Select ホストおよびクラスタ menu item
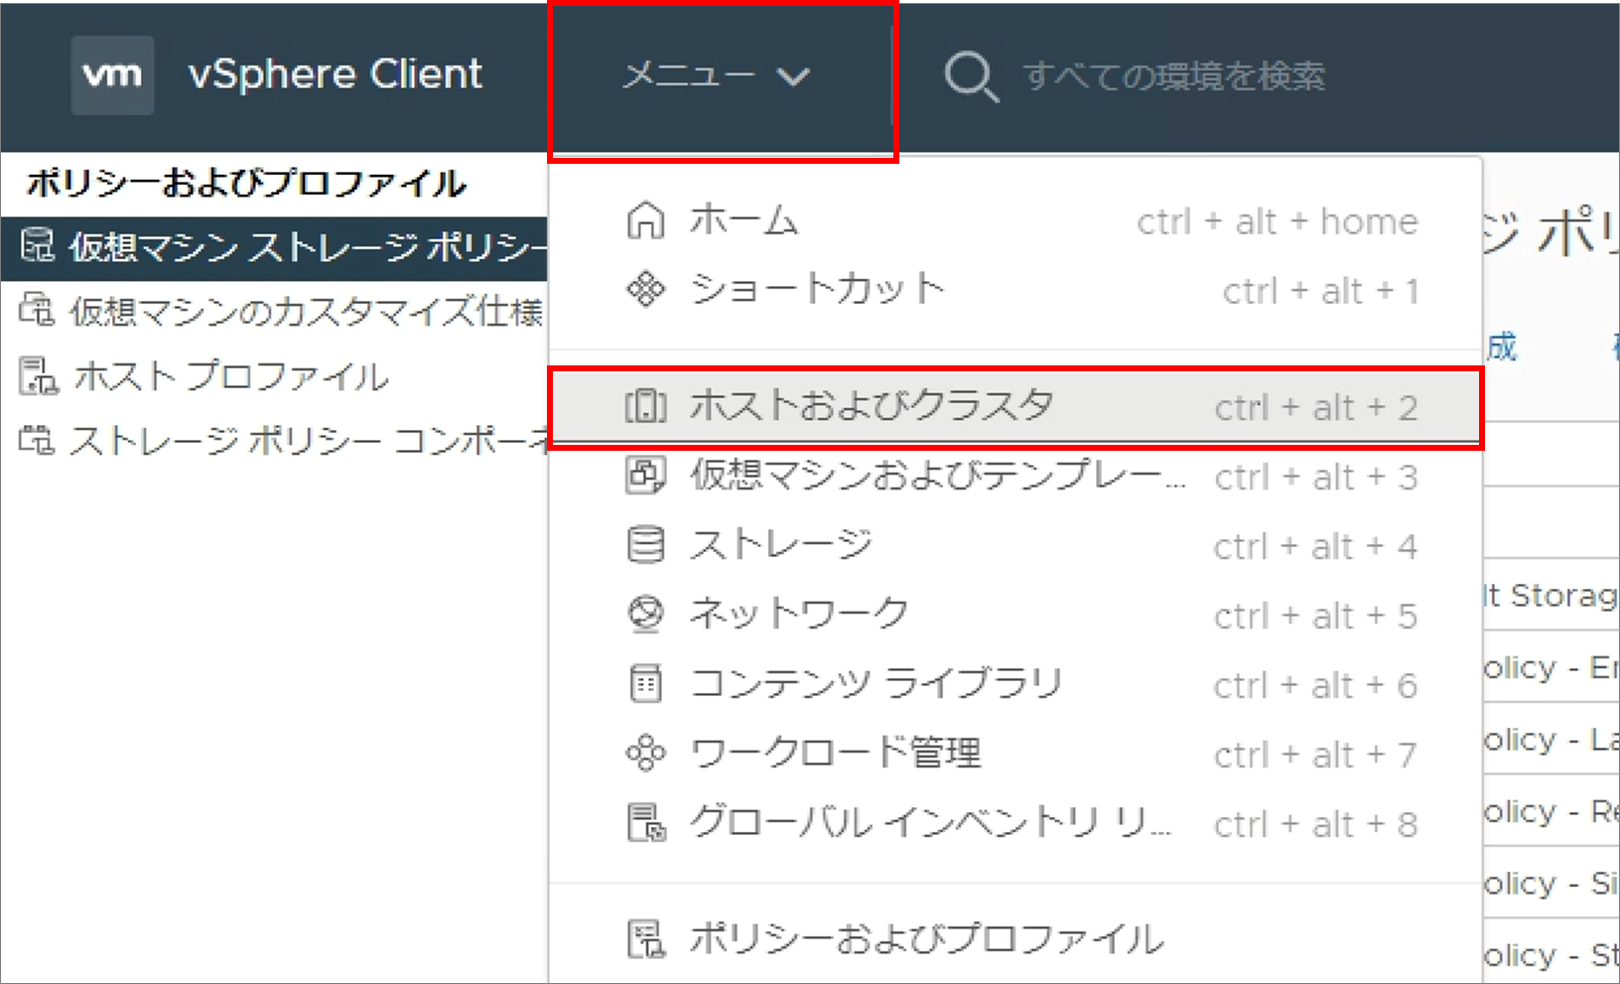 (x=1015, y=407)
